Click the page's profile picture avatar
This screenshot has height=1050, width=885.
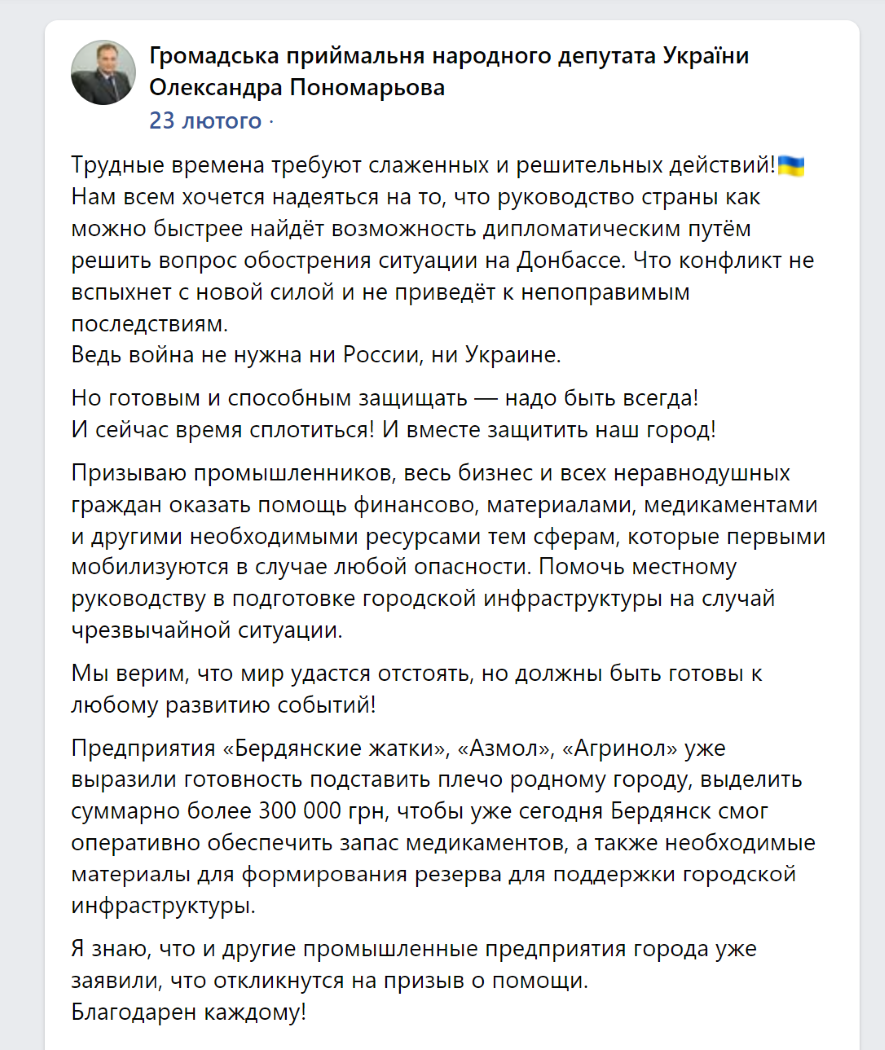click(104, 73)
